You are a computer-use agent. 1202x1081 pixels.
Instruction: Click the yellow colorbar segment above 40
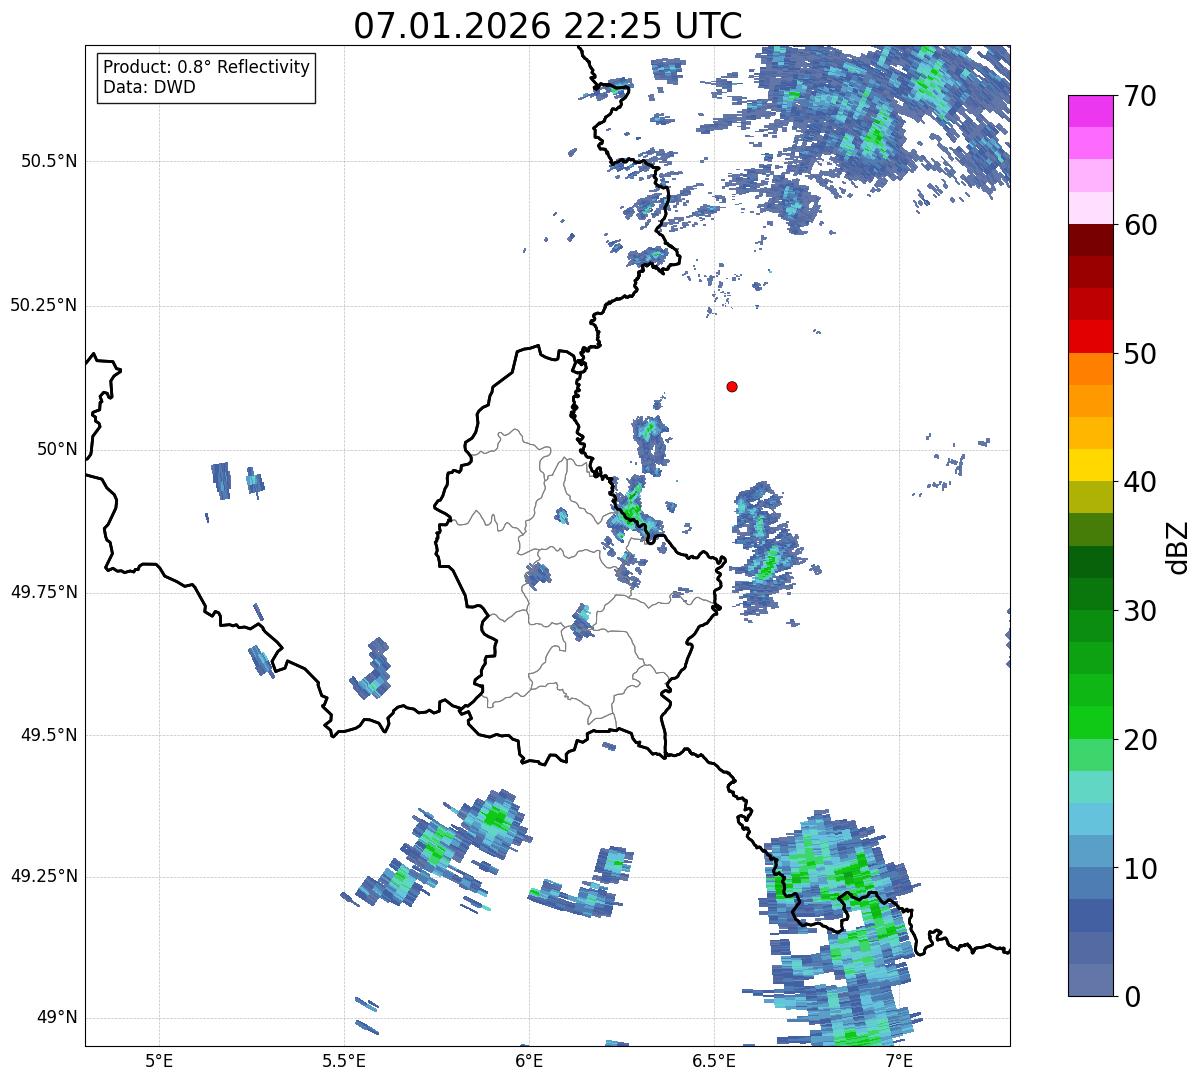1090,466
